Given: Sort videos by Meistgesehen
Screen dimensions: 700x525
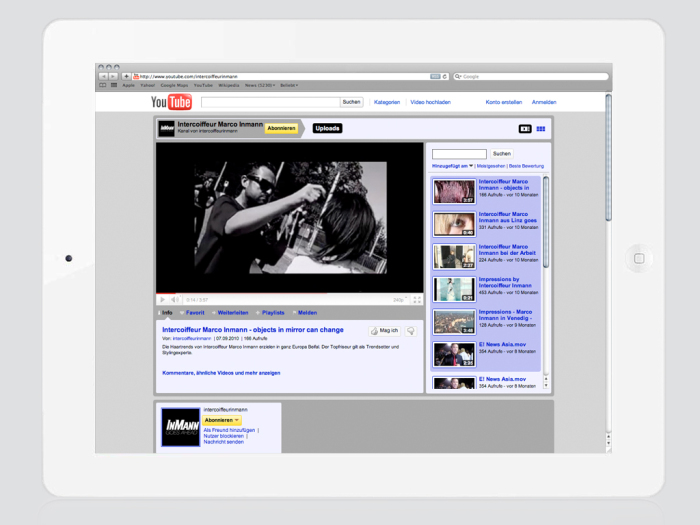Looking at the screenshot, I should (x=491, y=166).
